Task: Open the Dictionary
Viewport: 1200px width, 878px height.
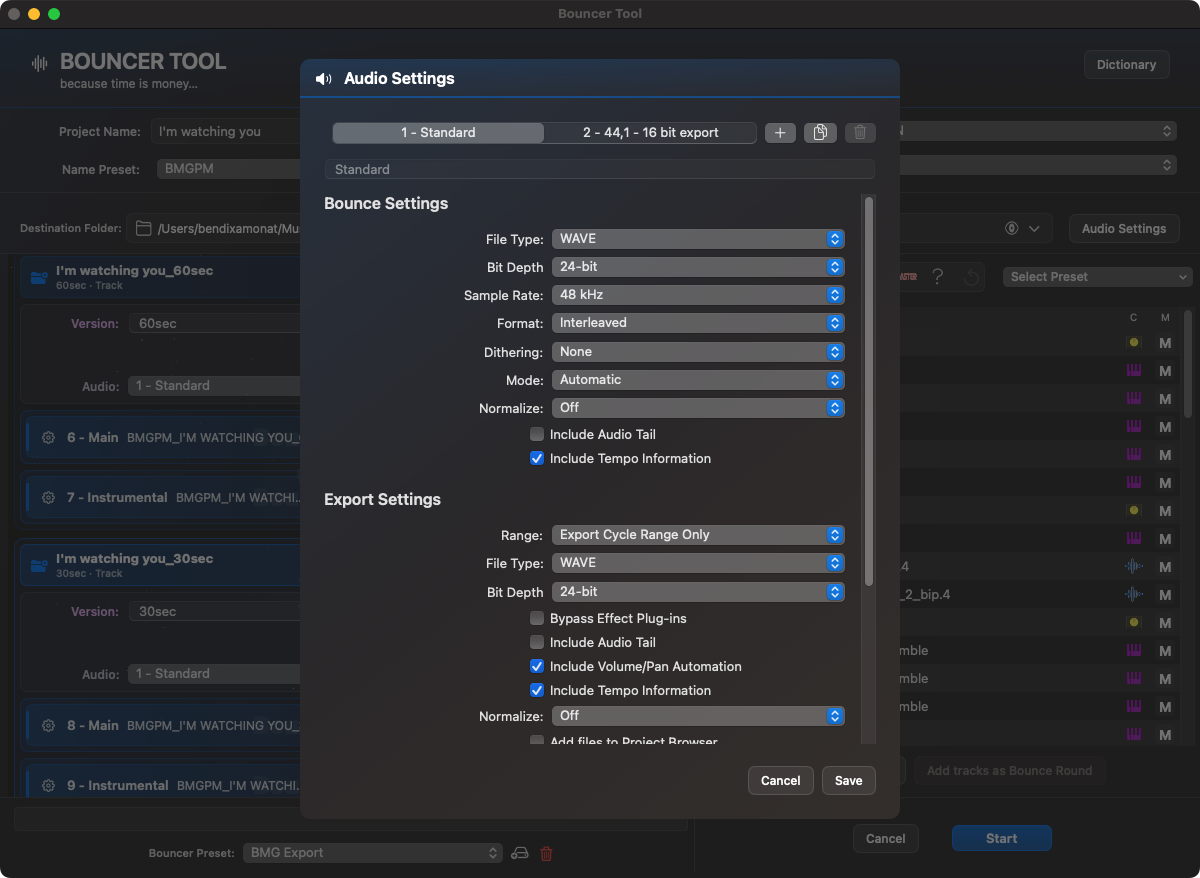Action: point(1126,65)
